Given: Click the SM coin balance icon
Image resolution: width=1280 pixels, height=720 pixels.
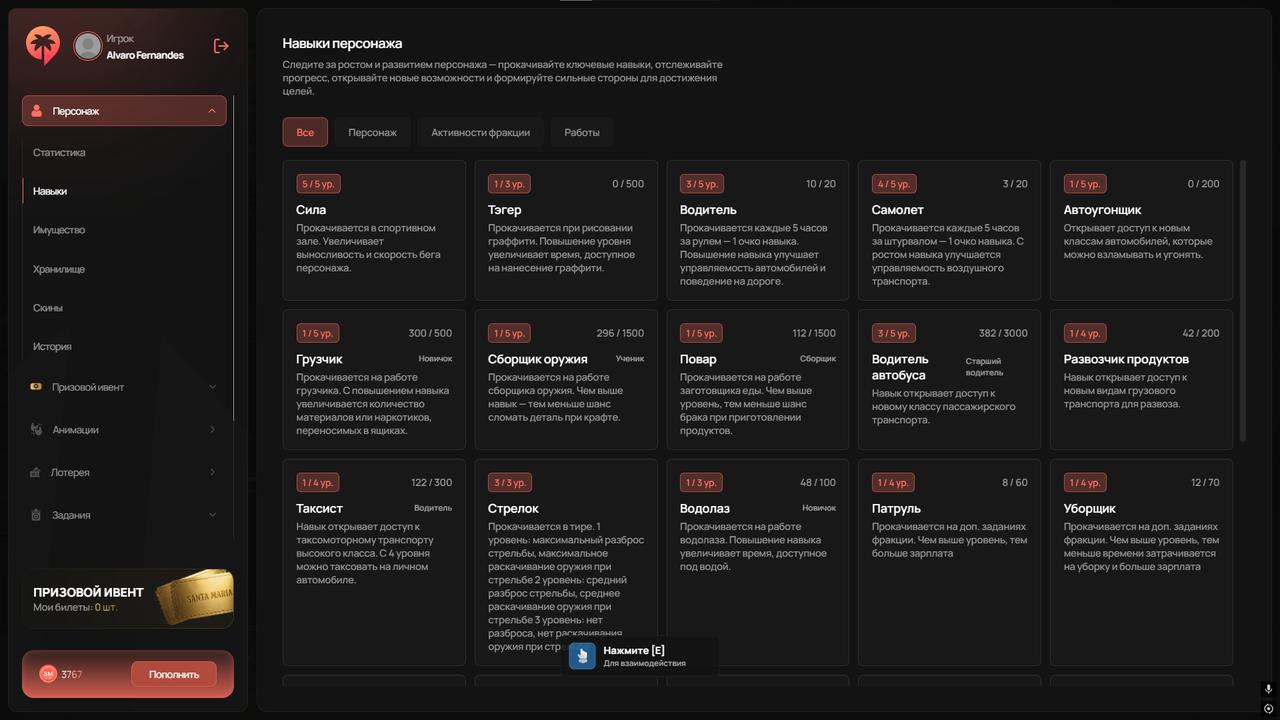Looking at the screenshot, I should pyautogui.click(x=47, y=674).
